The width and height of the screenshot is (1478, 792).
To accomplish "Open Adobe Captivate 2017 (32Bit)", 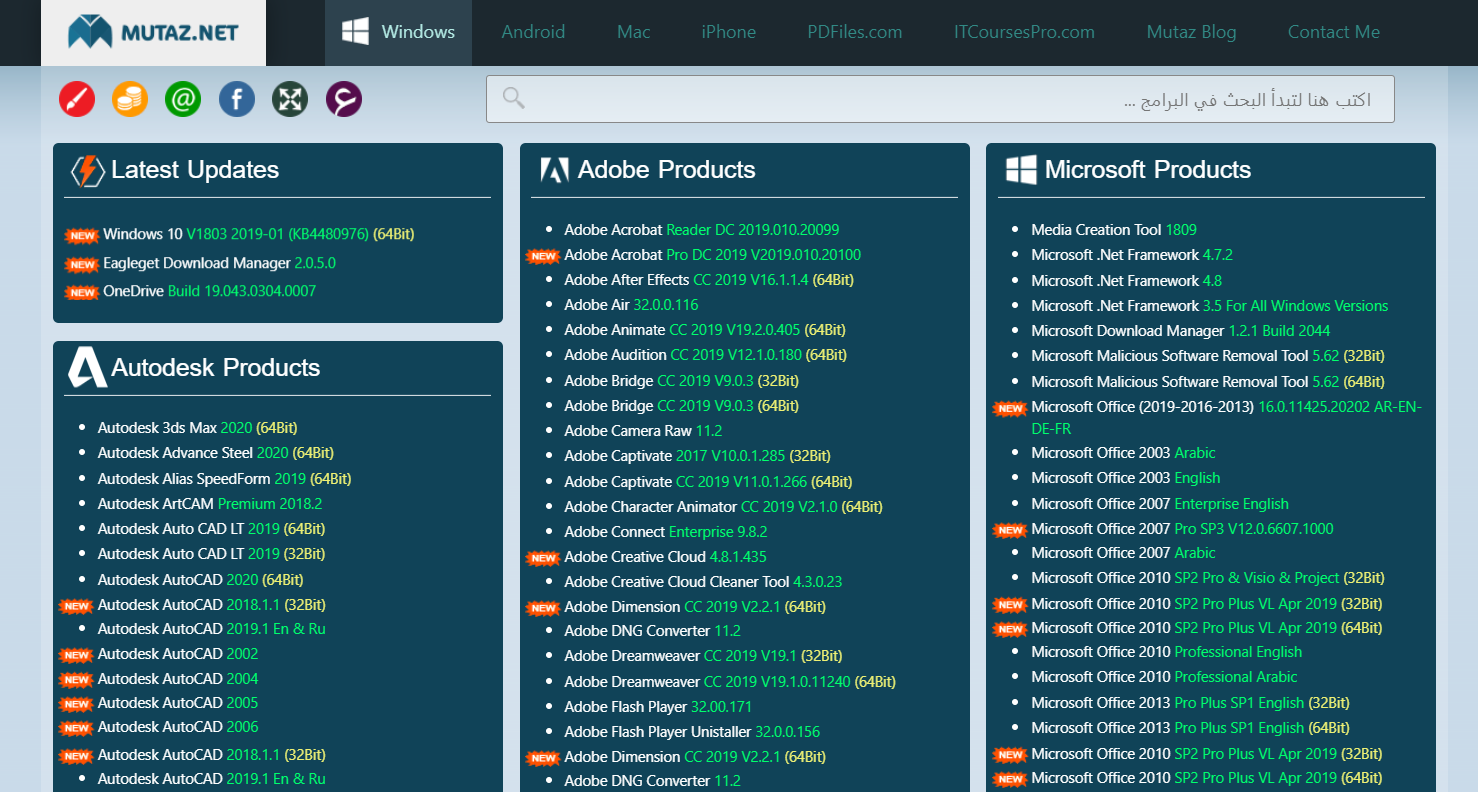I will (697, 456).
